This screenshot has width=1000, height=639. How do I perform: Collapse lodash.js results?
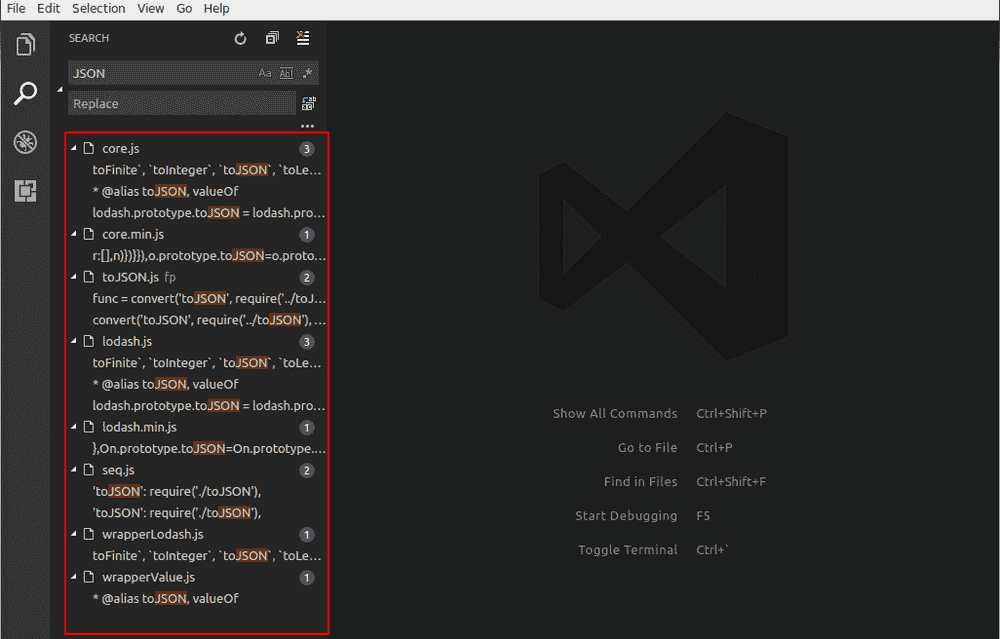74,341
